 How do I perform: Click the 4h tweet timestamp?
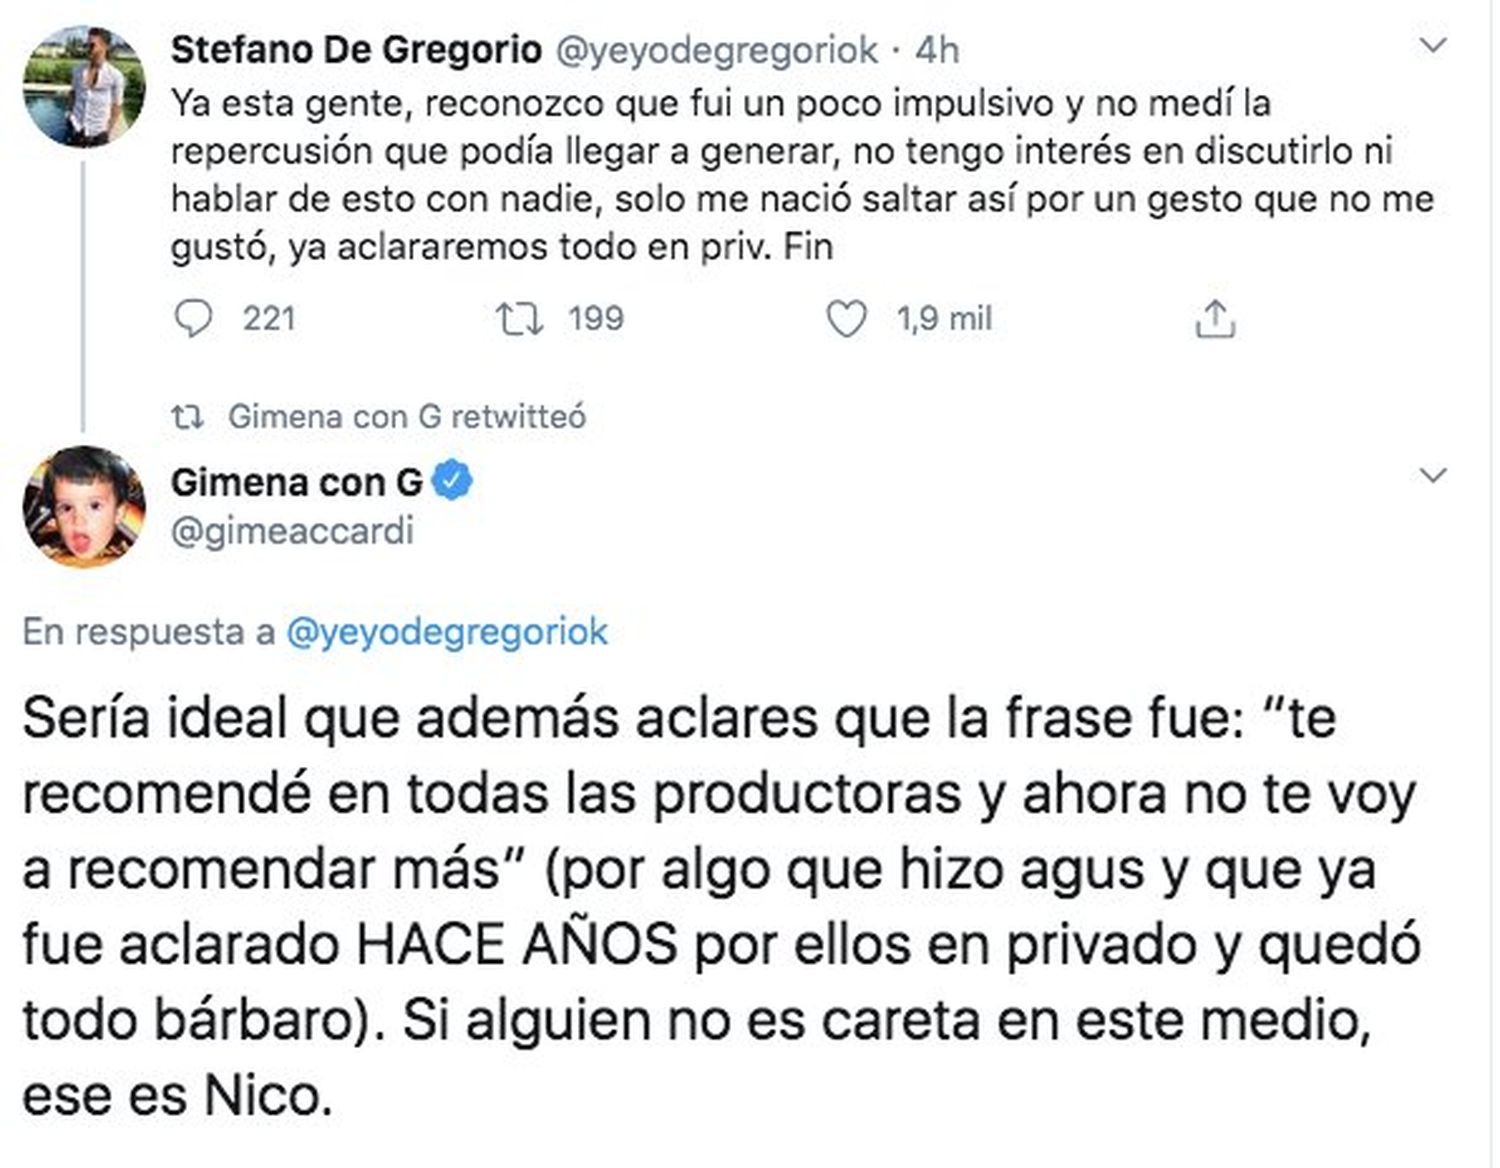[x=937, y=49]
